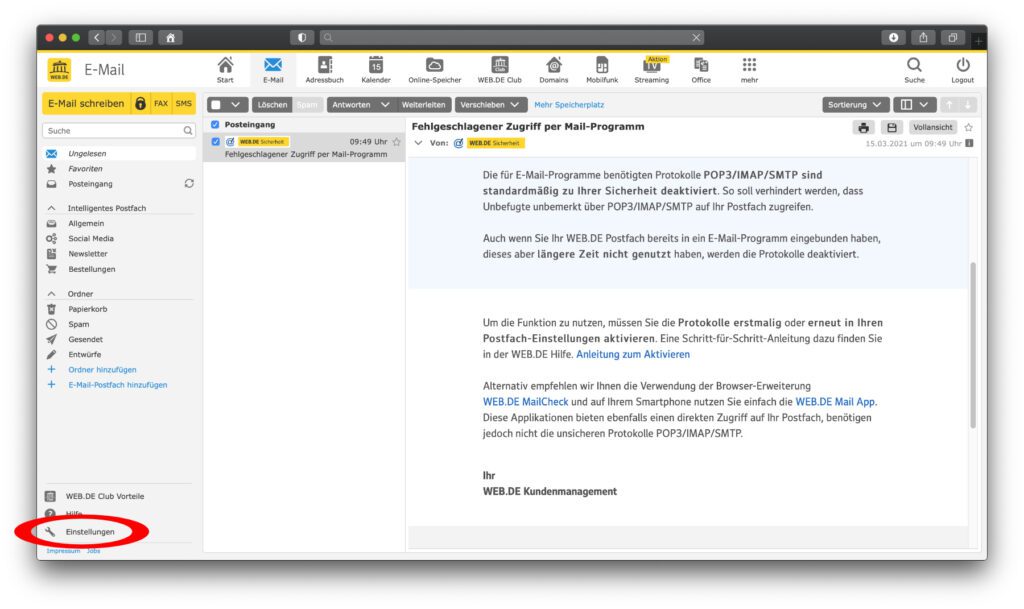
Task: Click the email body scrollbar
Action: point(973,345)
